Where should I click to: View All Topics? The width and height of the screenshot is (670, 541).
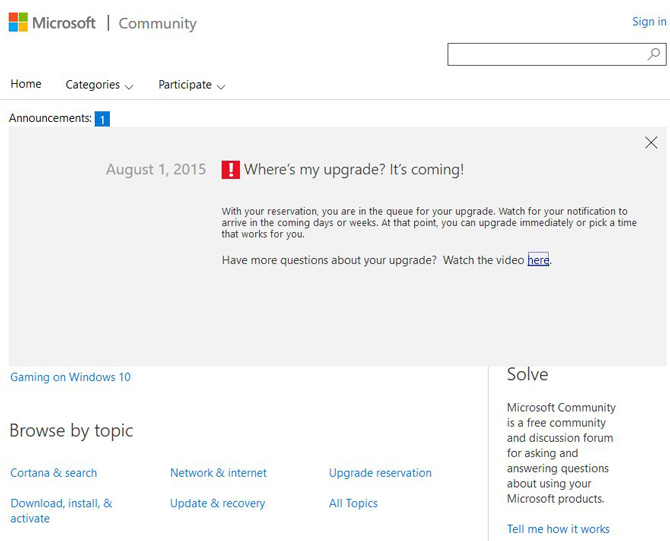pyautogui.click(x=353, y=503)
